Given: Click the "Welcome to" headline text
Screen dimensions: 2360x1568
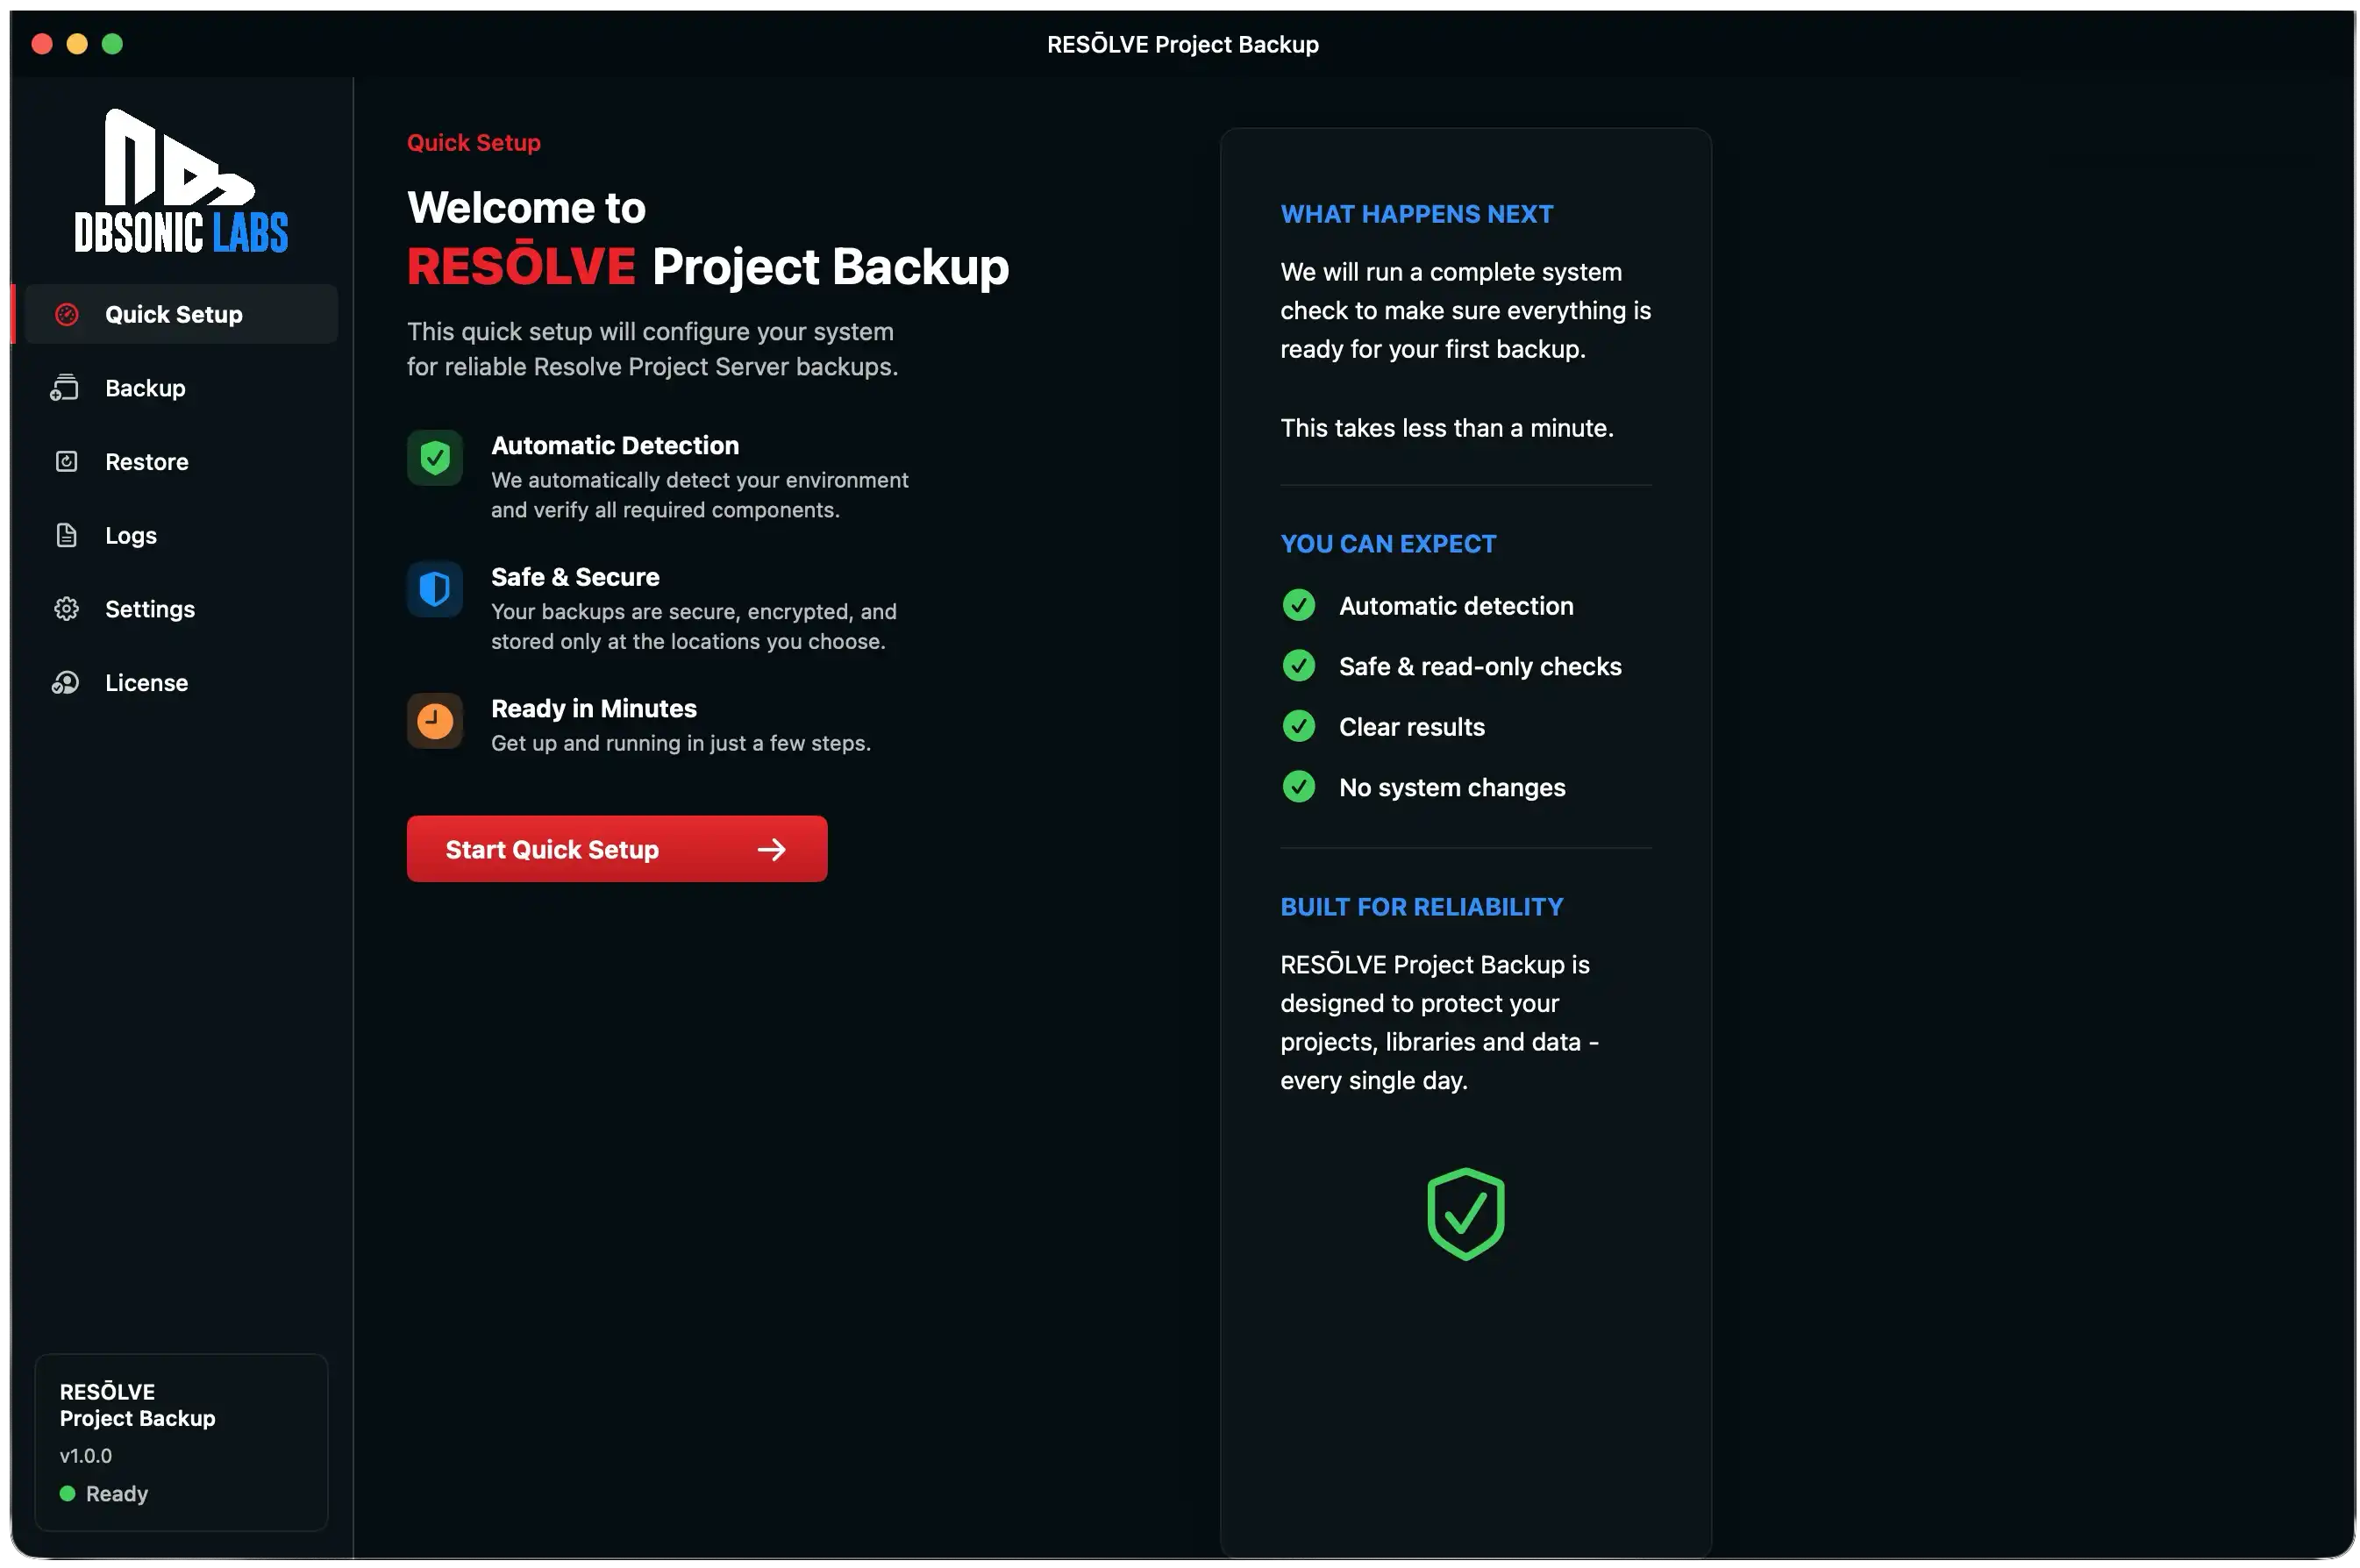Looking at the screenshot, I should point(527,208).
